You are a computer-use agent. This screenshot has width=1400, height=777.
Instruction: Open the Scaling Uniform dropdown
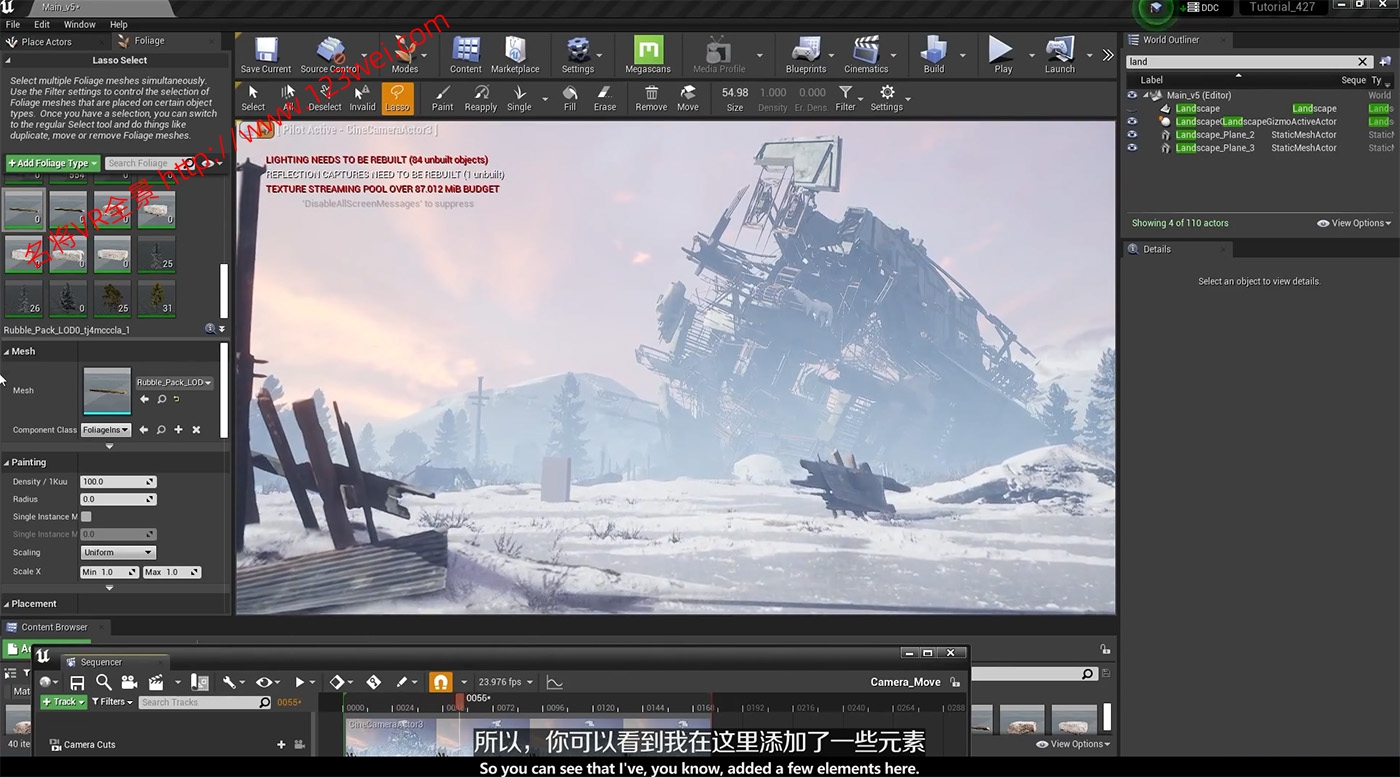click(x=118, y=552)
